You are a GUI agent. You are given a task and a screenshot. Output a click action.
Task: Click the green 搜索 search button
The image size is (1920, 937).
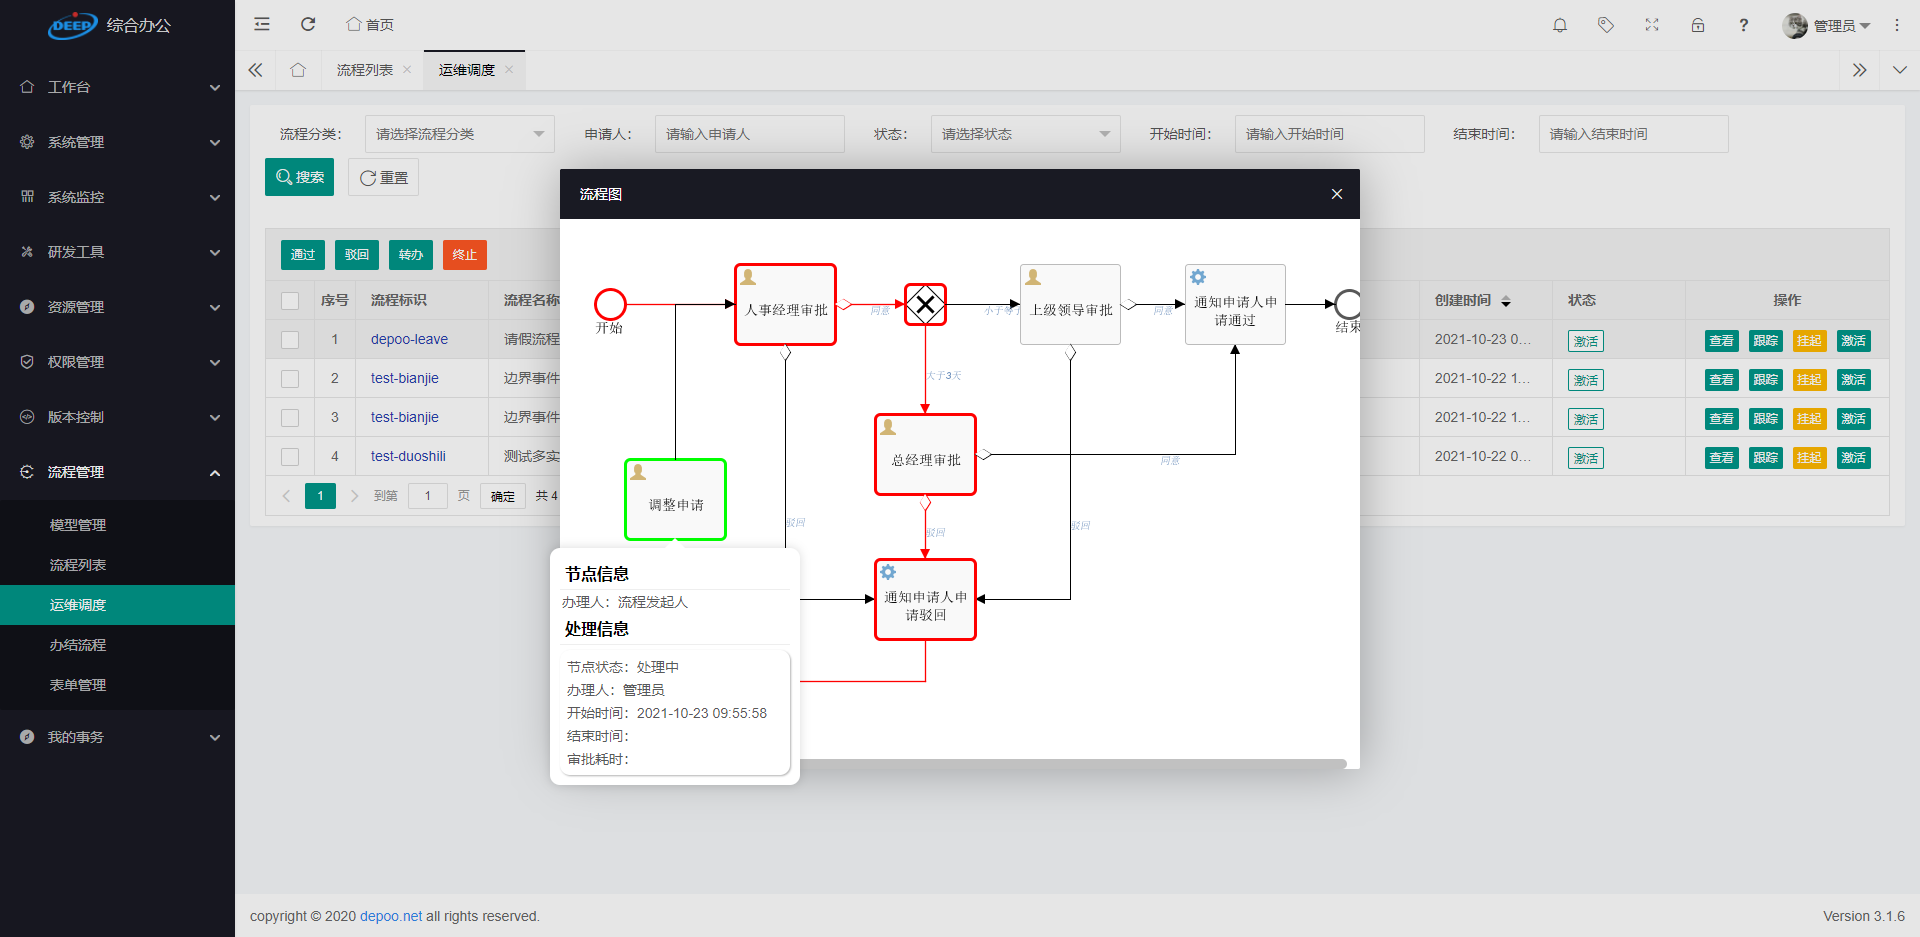coord(299,177)
